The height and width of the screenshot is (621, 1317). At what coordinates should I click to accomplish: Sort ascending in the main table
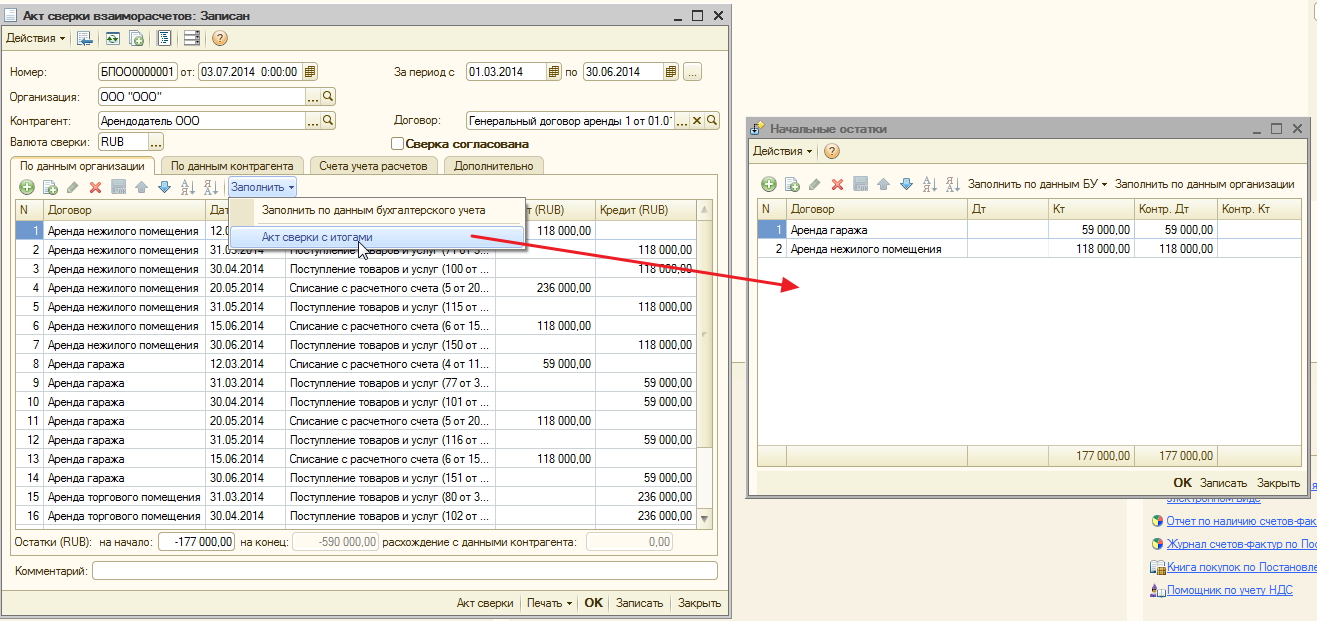tap(188, 187)
